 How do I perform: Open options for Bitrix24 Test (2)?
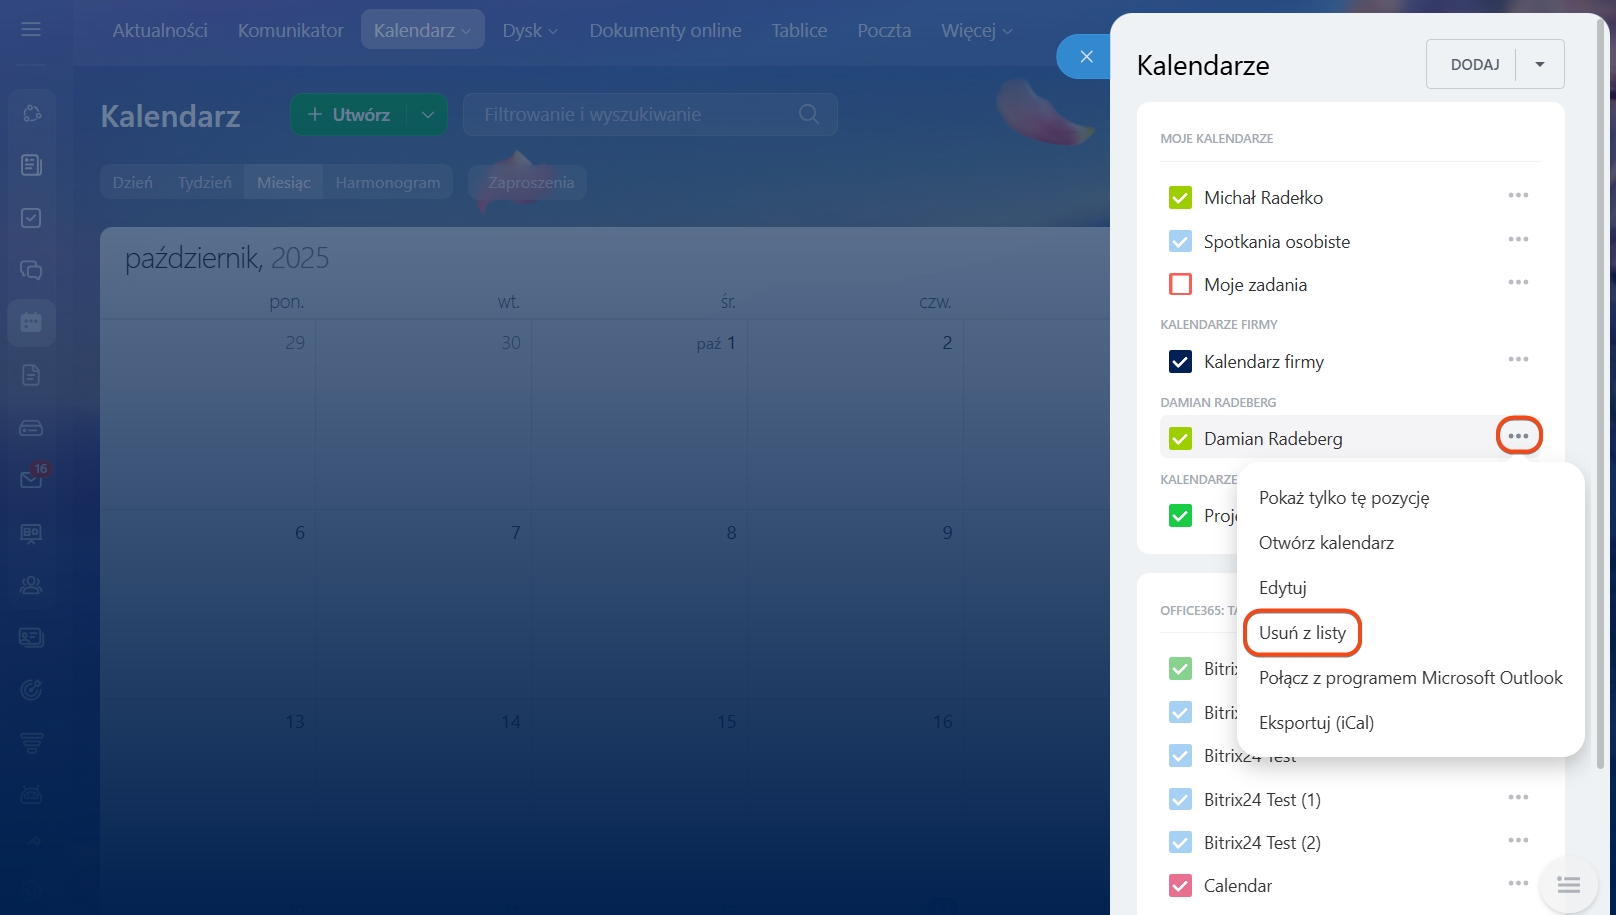(x=1518, y=841)
